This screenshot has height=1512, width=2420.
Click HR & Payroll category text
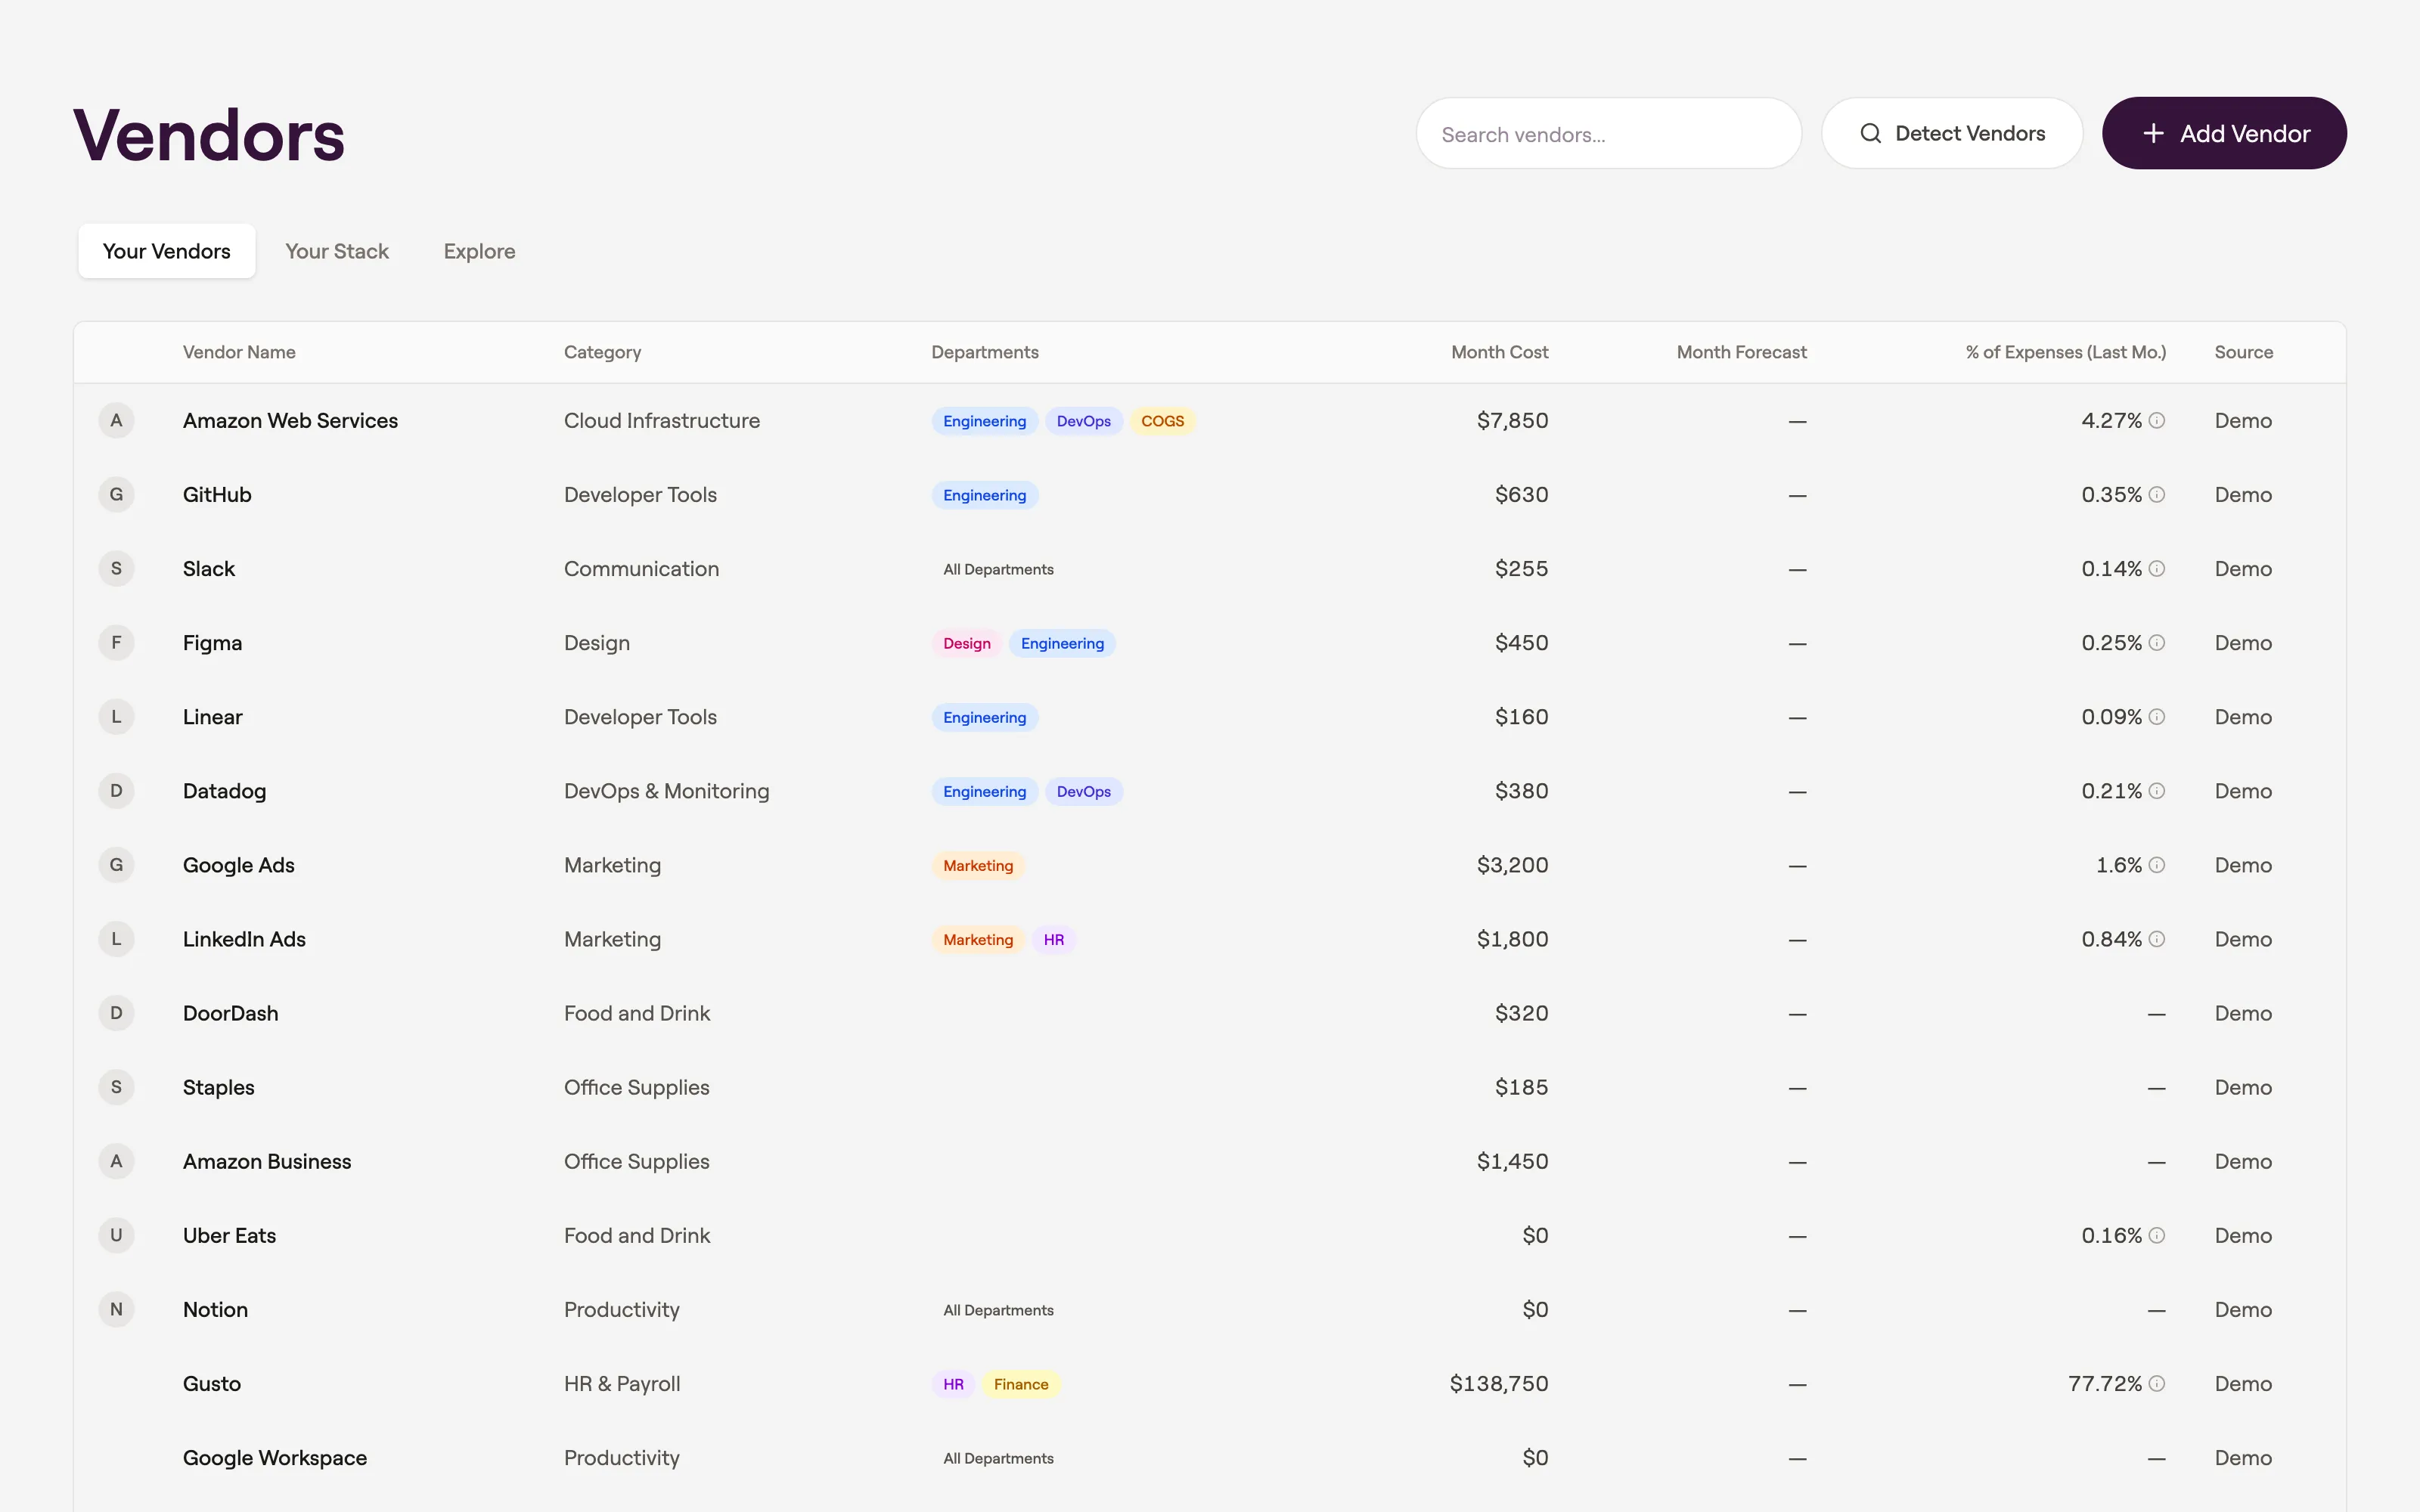click(622, 1383)
